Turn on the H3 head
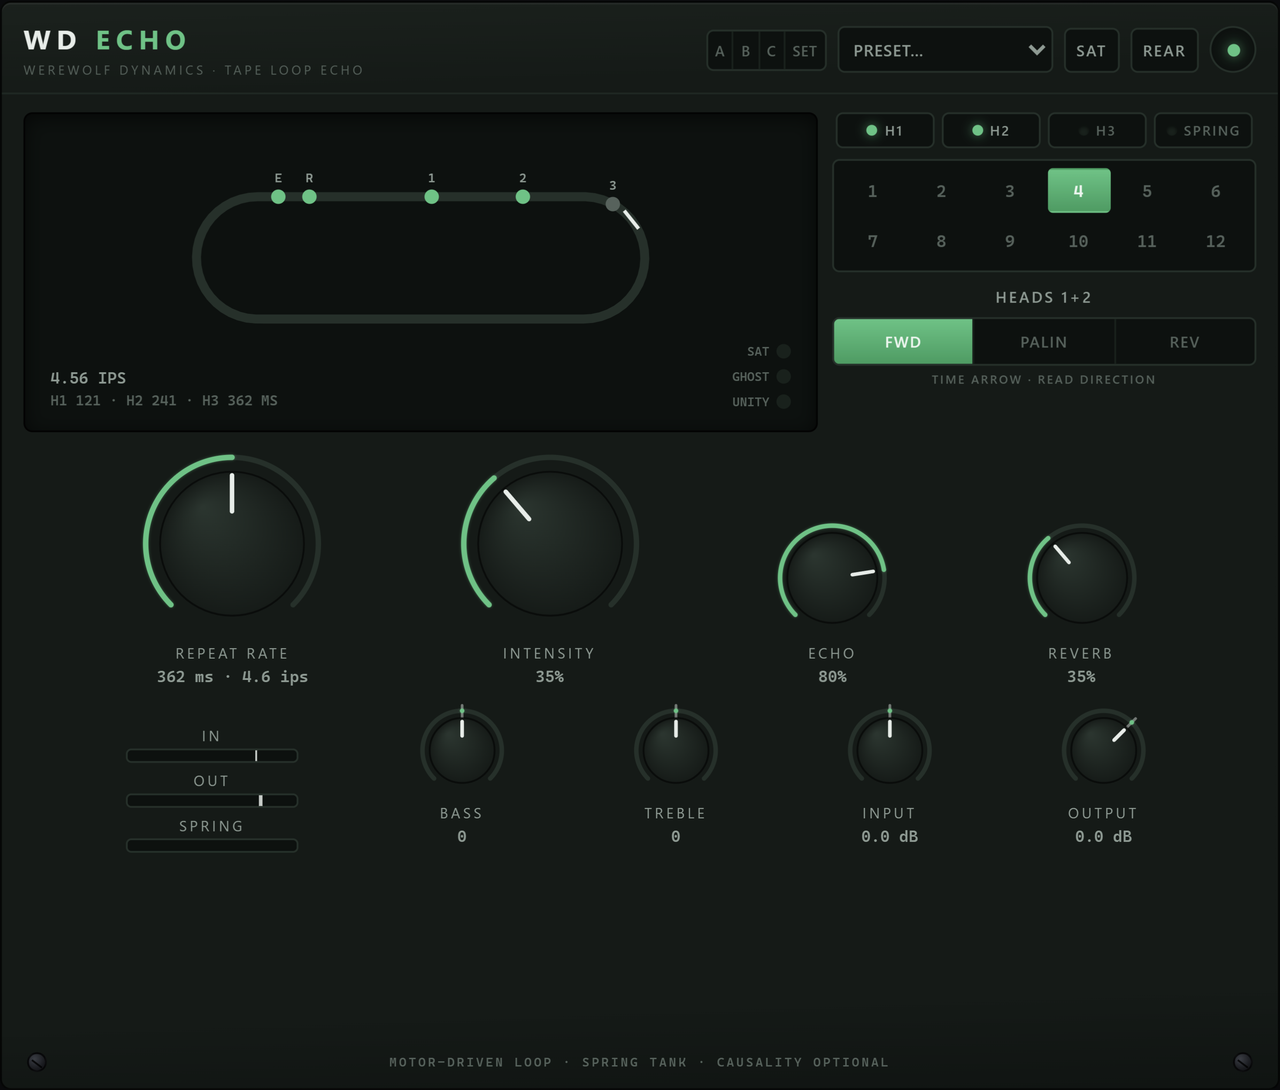Image resolution: width=1280 pixels, height=1090 pixels. (x=1097, y=130)
